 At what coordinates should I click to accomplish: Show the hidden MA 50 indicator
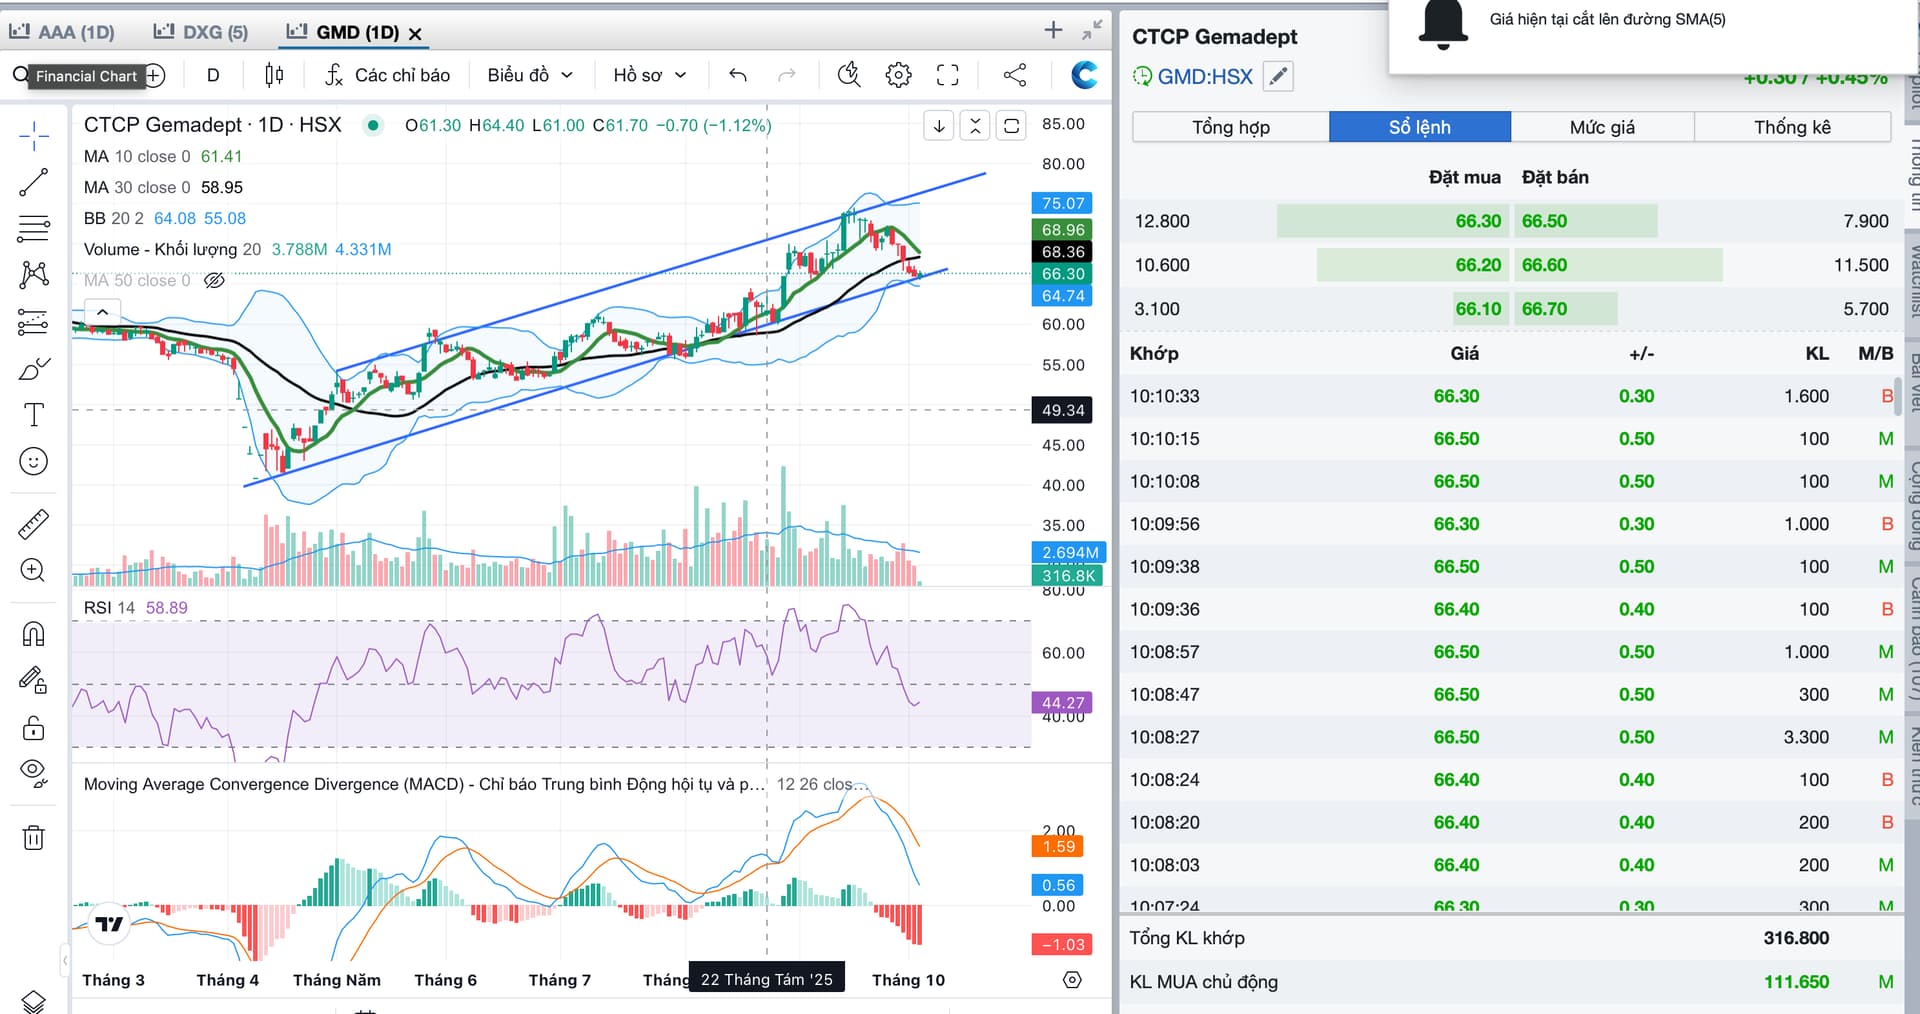214,280
